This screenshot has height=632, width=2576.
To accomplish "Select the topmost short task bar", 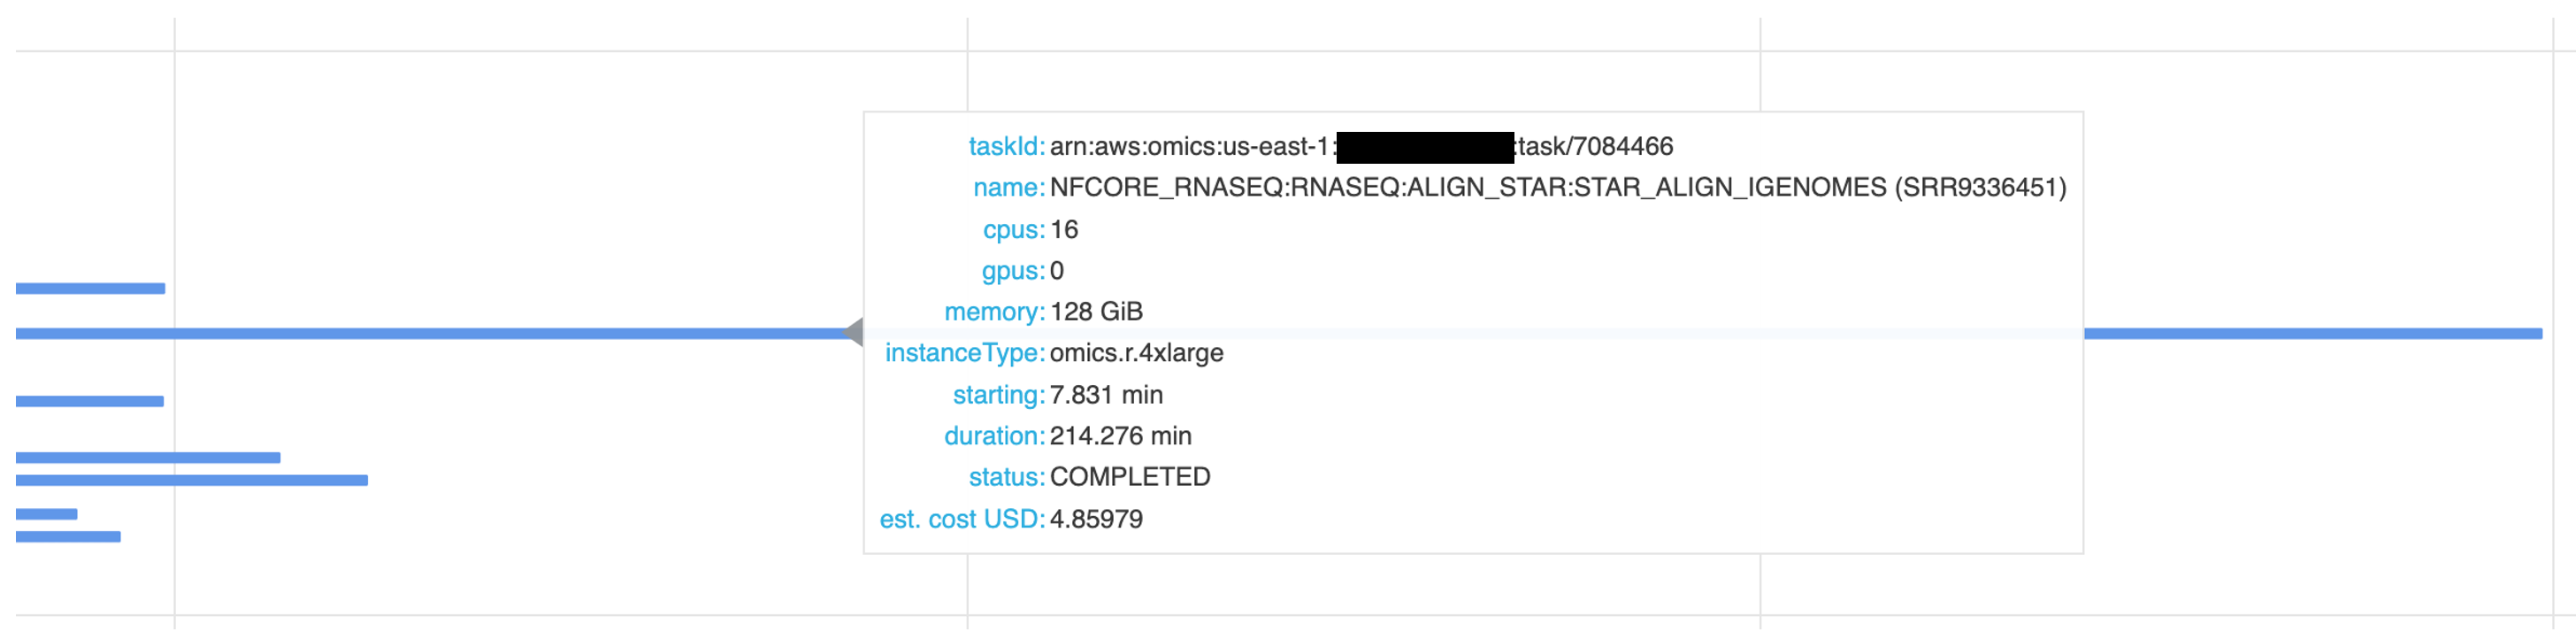I will (90, 289).
